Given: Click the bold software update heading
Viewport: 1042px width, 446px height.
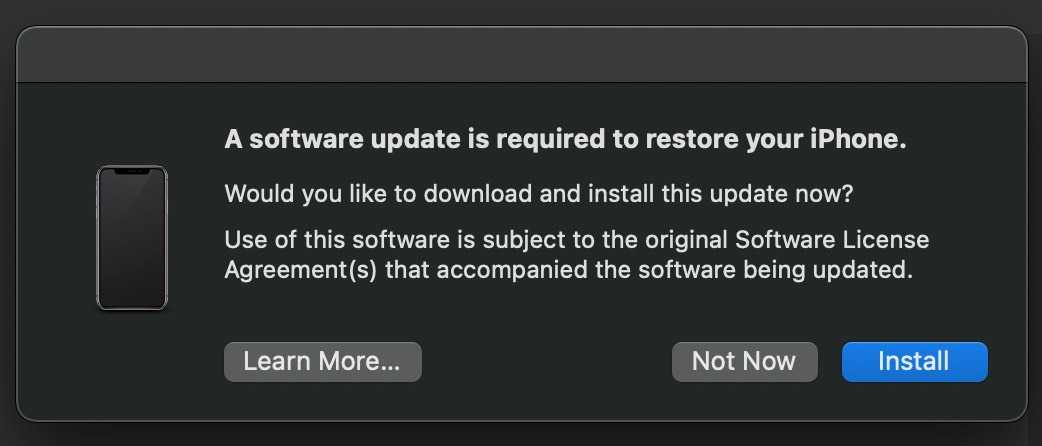Looking at the screenshot, I should click(565, 141).
